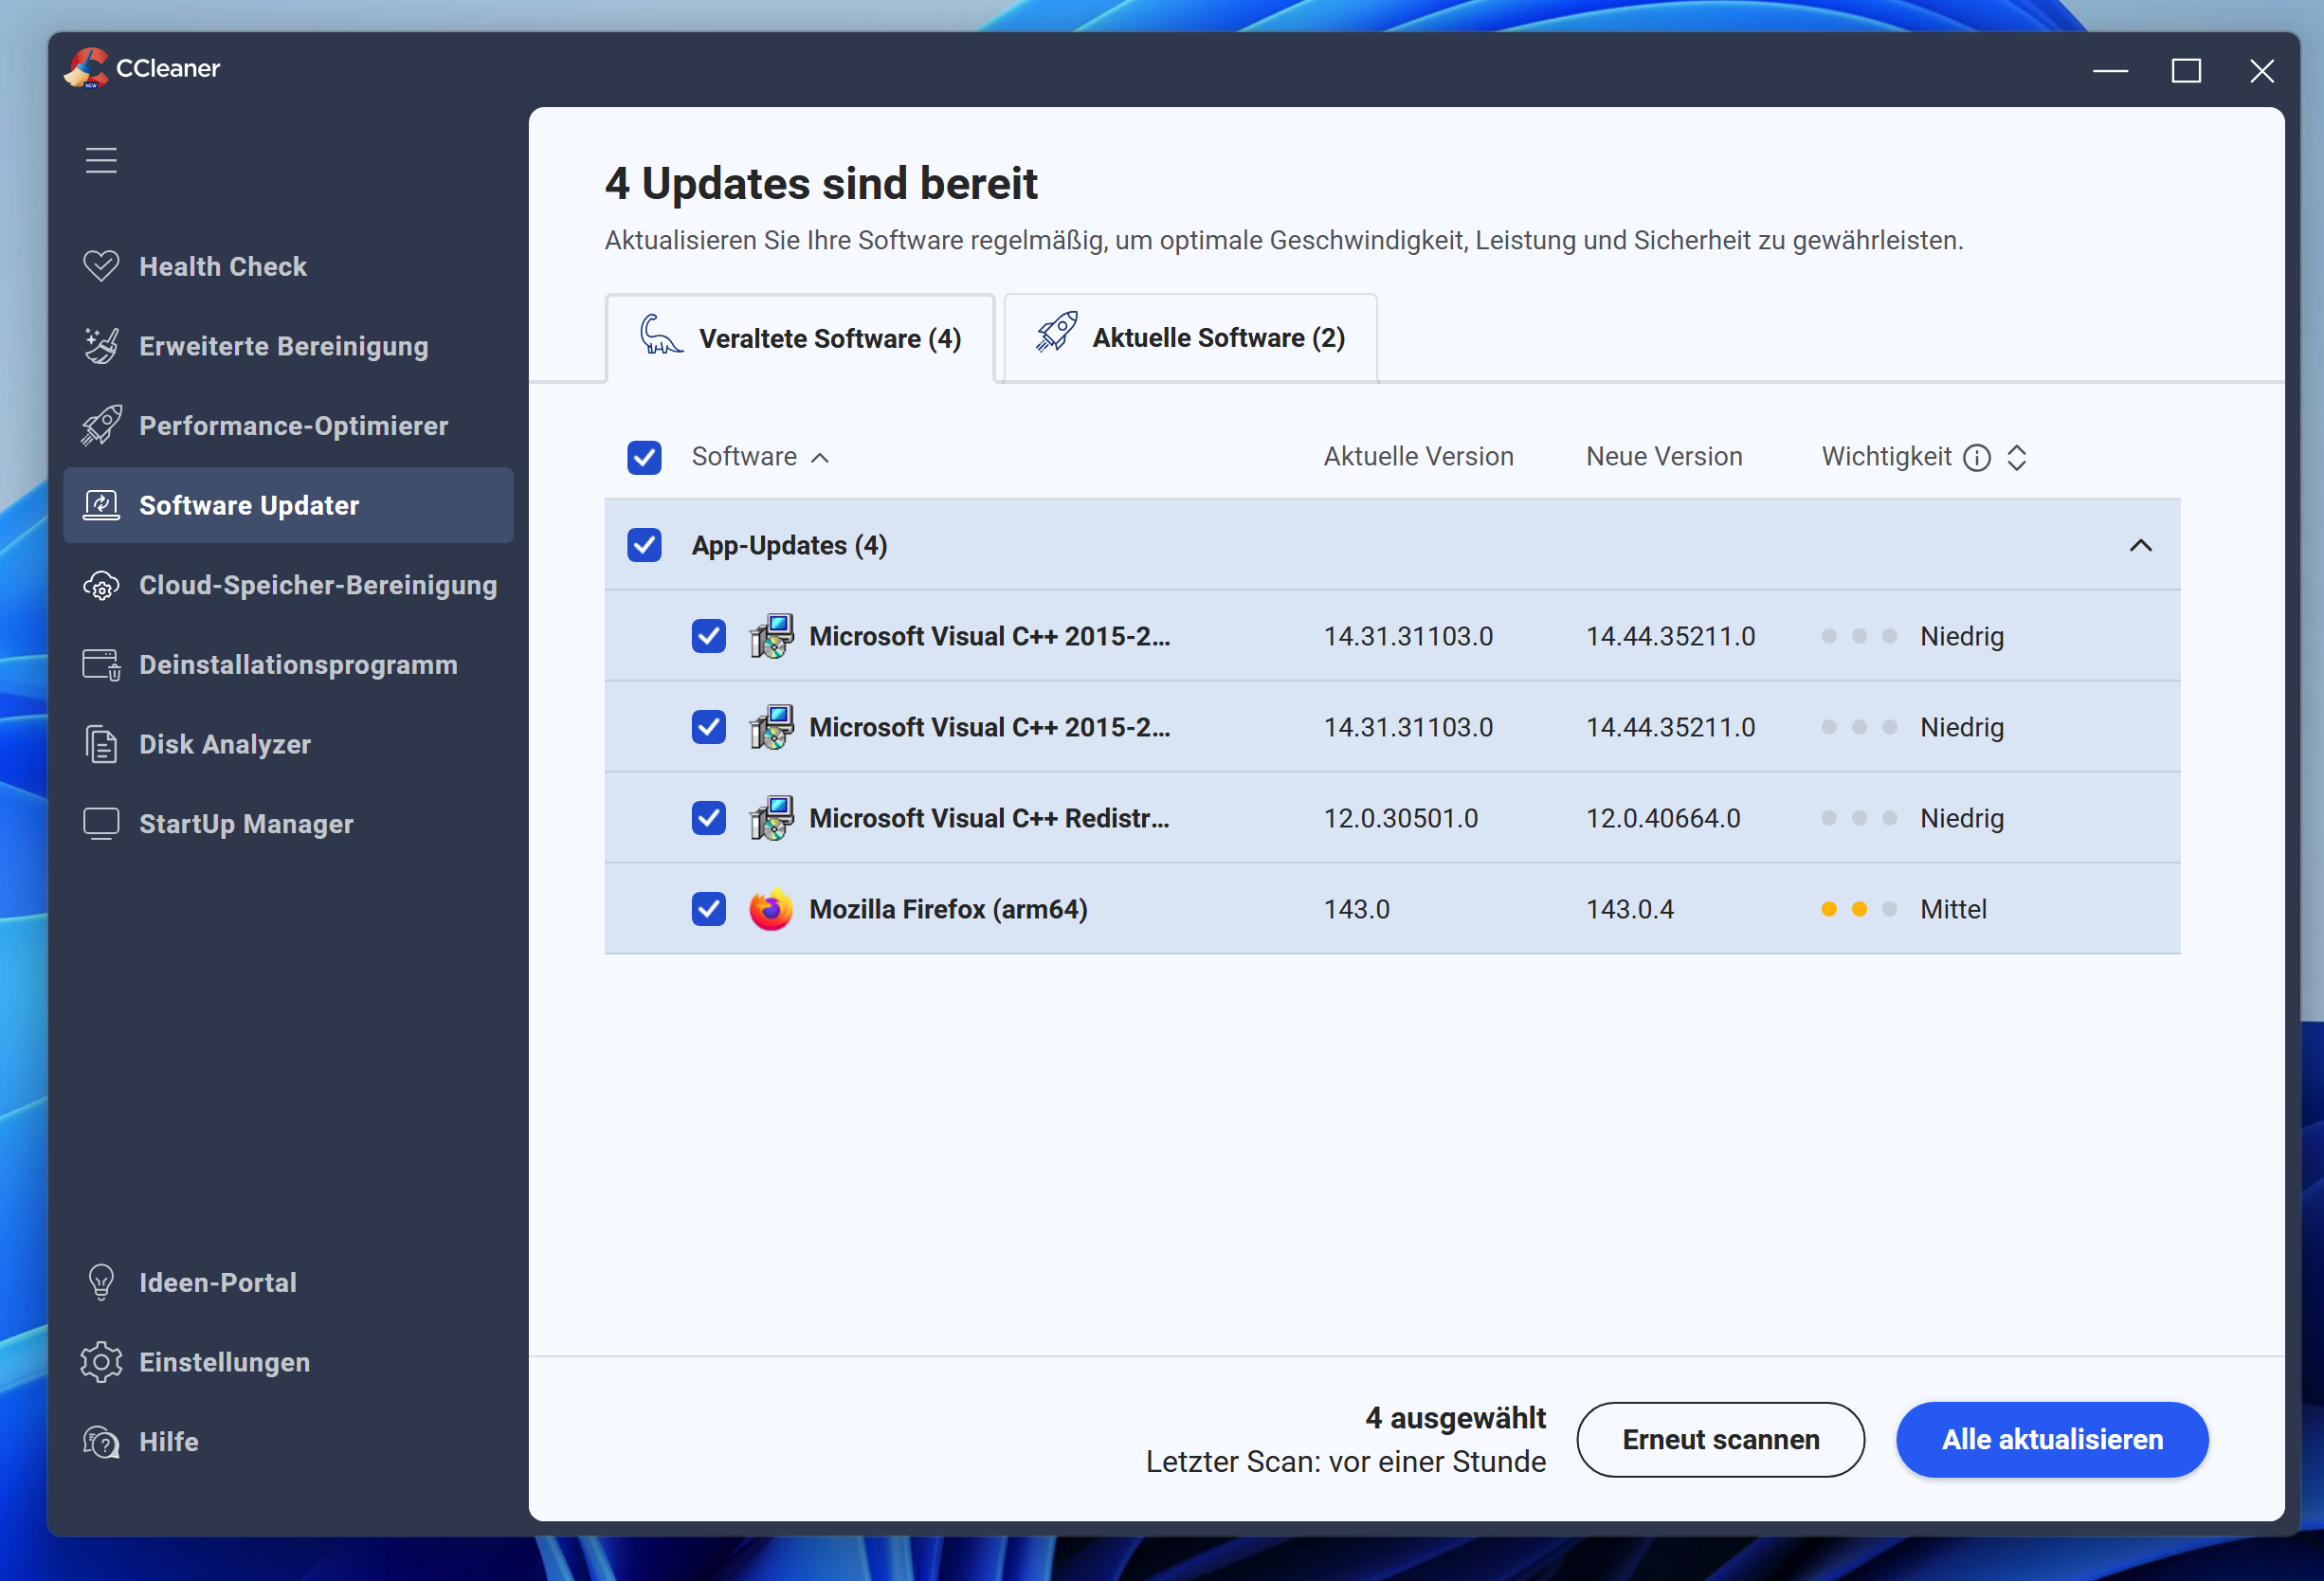Select the Veraltete Software (4) tab
The width and height of the screenshot is (2324, 1581).
tap(800, 339)
